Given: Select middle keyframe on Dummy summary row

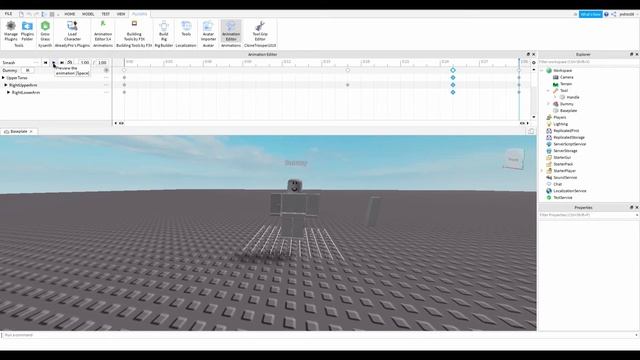Looking at the screenshot, I should pyautogui.click(x=348, y=70).
